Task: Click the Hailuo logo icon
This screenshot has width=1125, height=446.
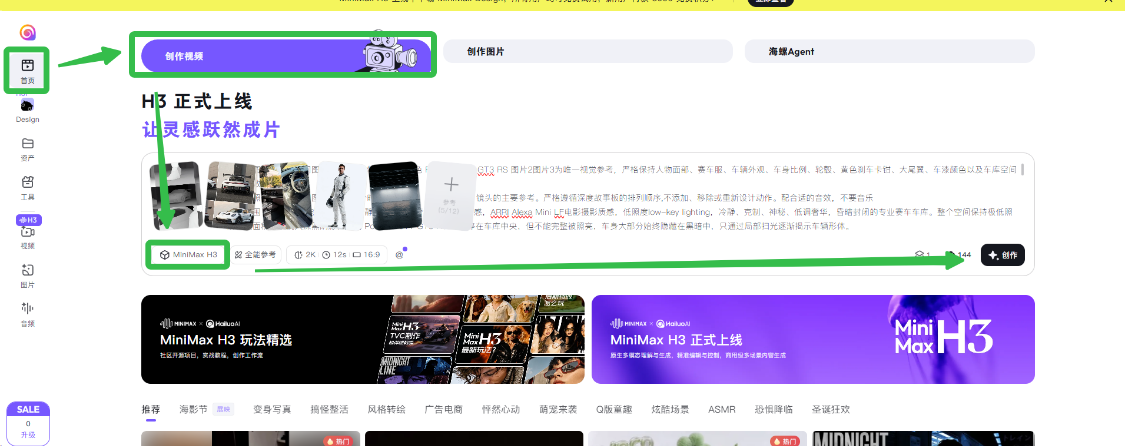Action: click(x=27, y=32)
